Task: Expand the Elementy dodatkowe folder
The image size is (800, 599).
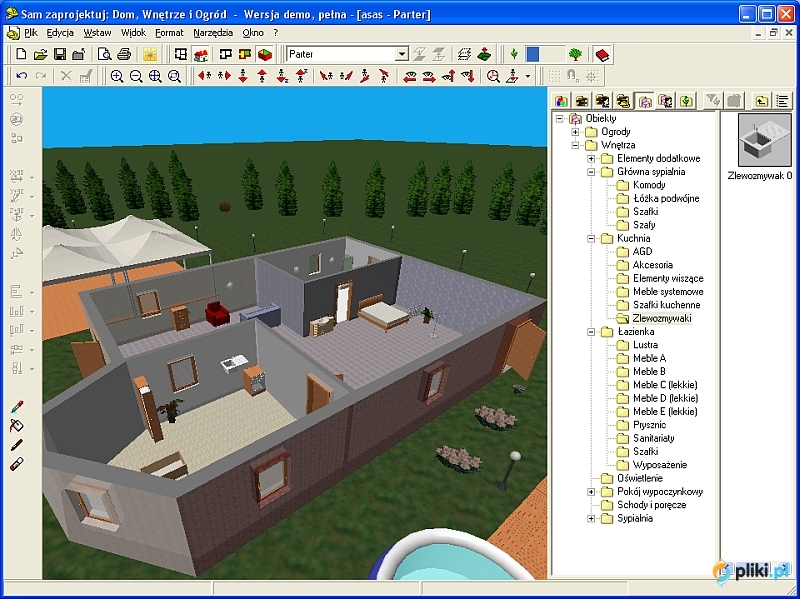Action: click(591, 159)
